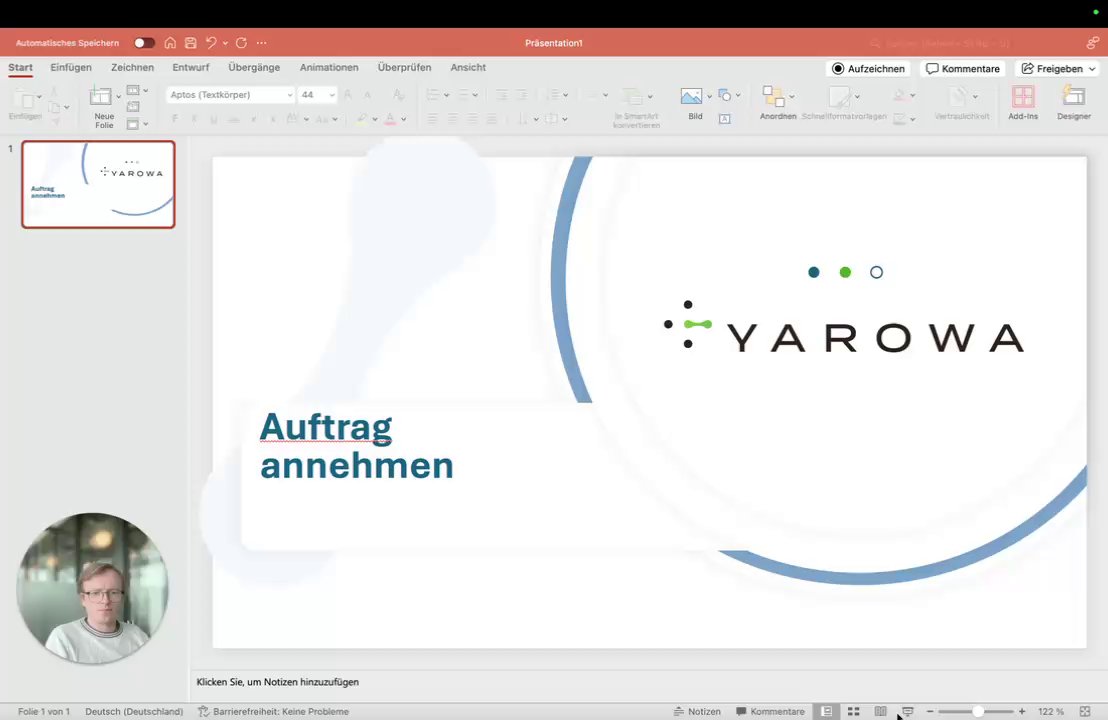Select slide 1 thumbnail

pyautogui.click(x=98, y=184)
